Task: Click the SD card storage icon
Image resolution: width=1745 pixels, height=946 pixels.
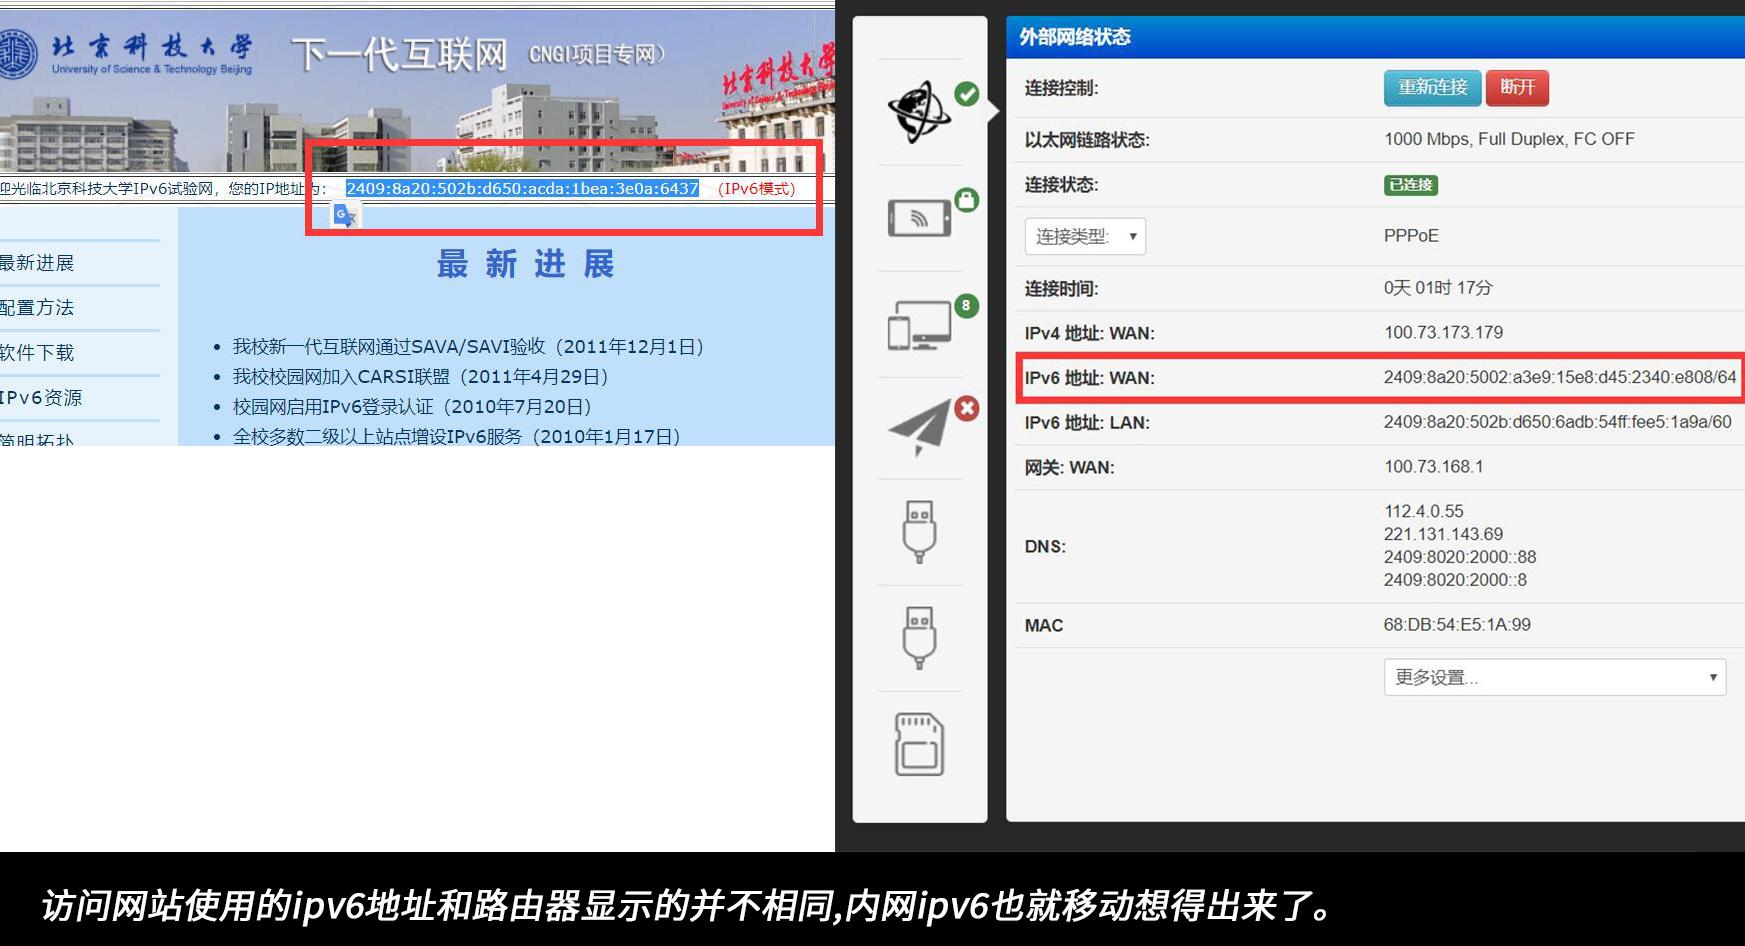Action: pos(920,745)
